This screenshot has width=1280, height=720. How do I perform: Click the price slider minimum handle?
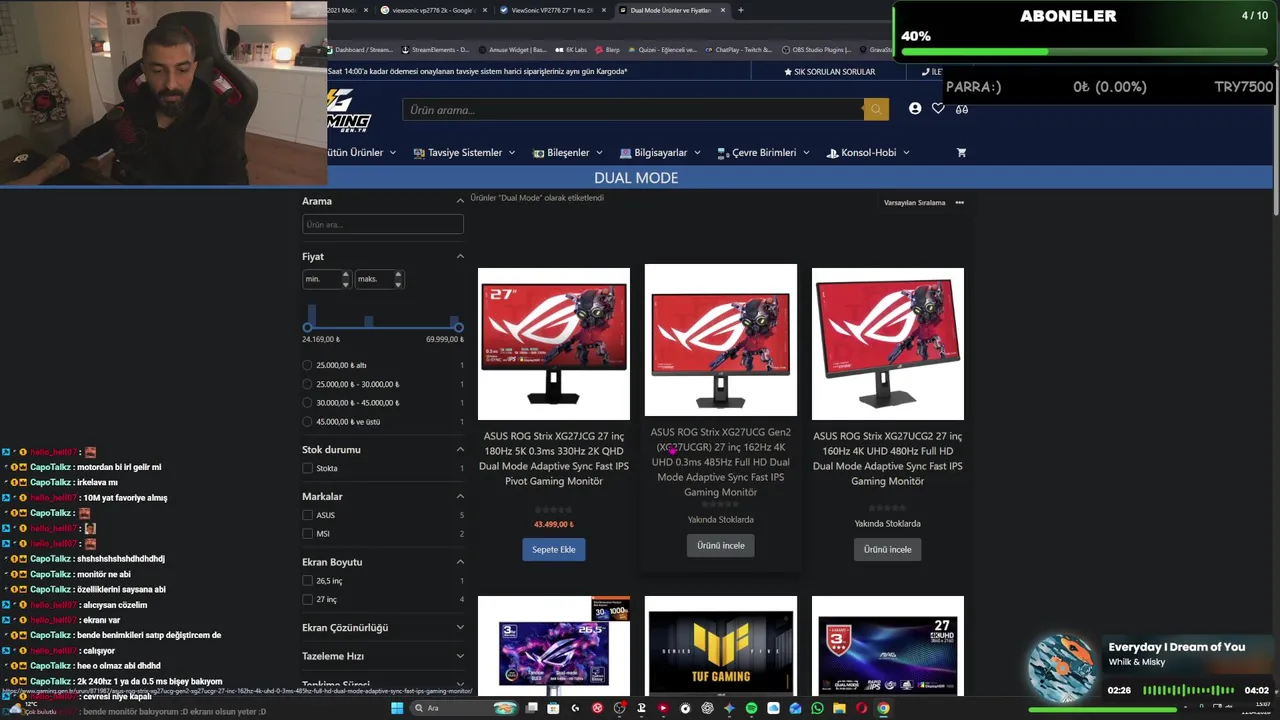pos(308,327)
